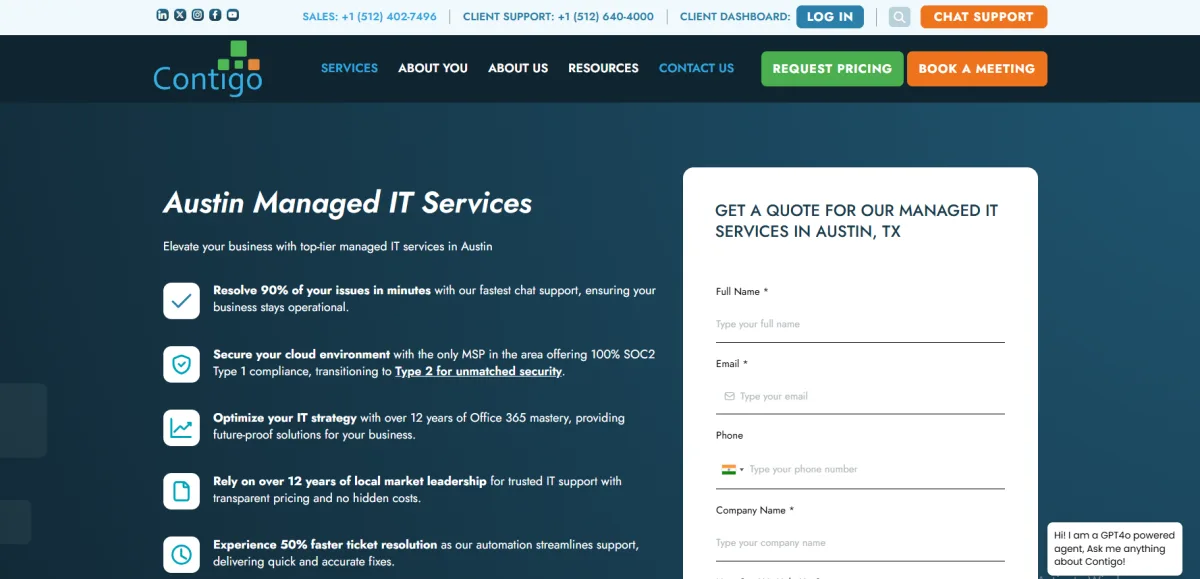The image size is (1200, 579).
Task: Follow the Type 2 for unmatched security link
Action: pyautogui.click(x=478, y=371)
